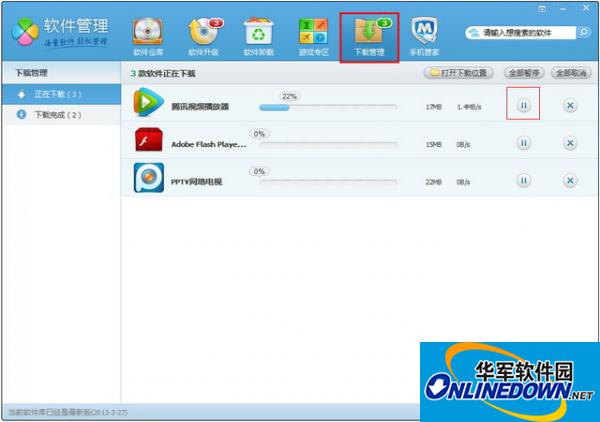Viewport: 600px width, 422px height.
Task: Open the 手机管家 phone manager tab
Action: 424,37
